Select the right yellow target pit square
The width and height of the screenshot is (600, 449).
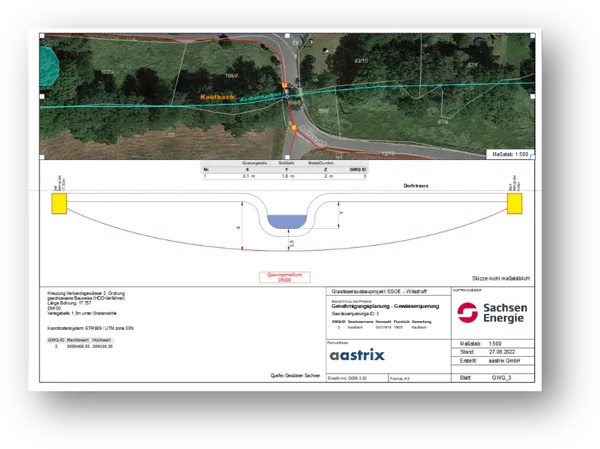click(x=515, y=203)
